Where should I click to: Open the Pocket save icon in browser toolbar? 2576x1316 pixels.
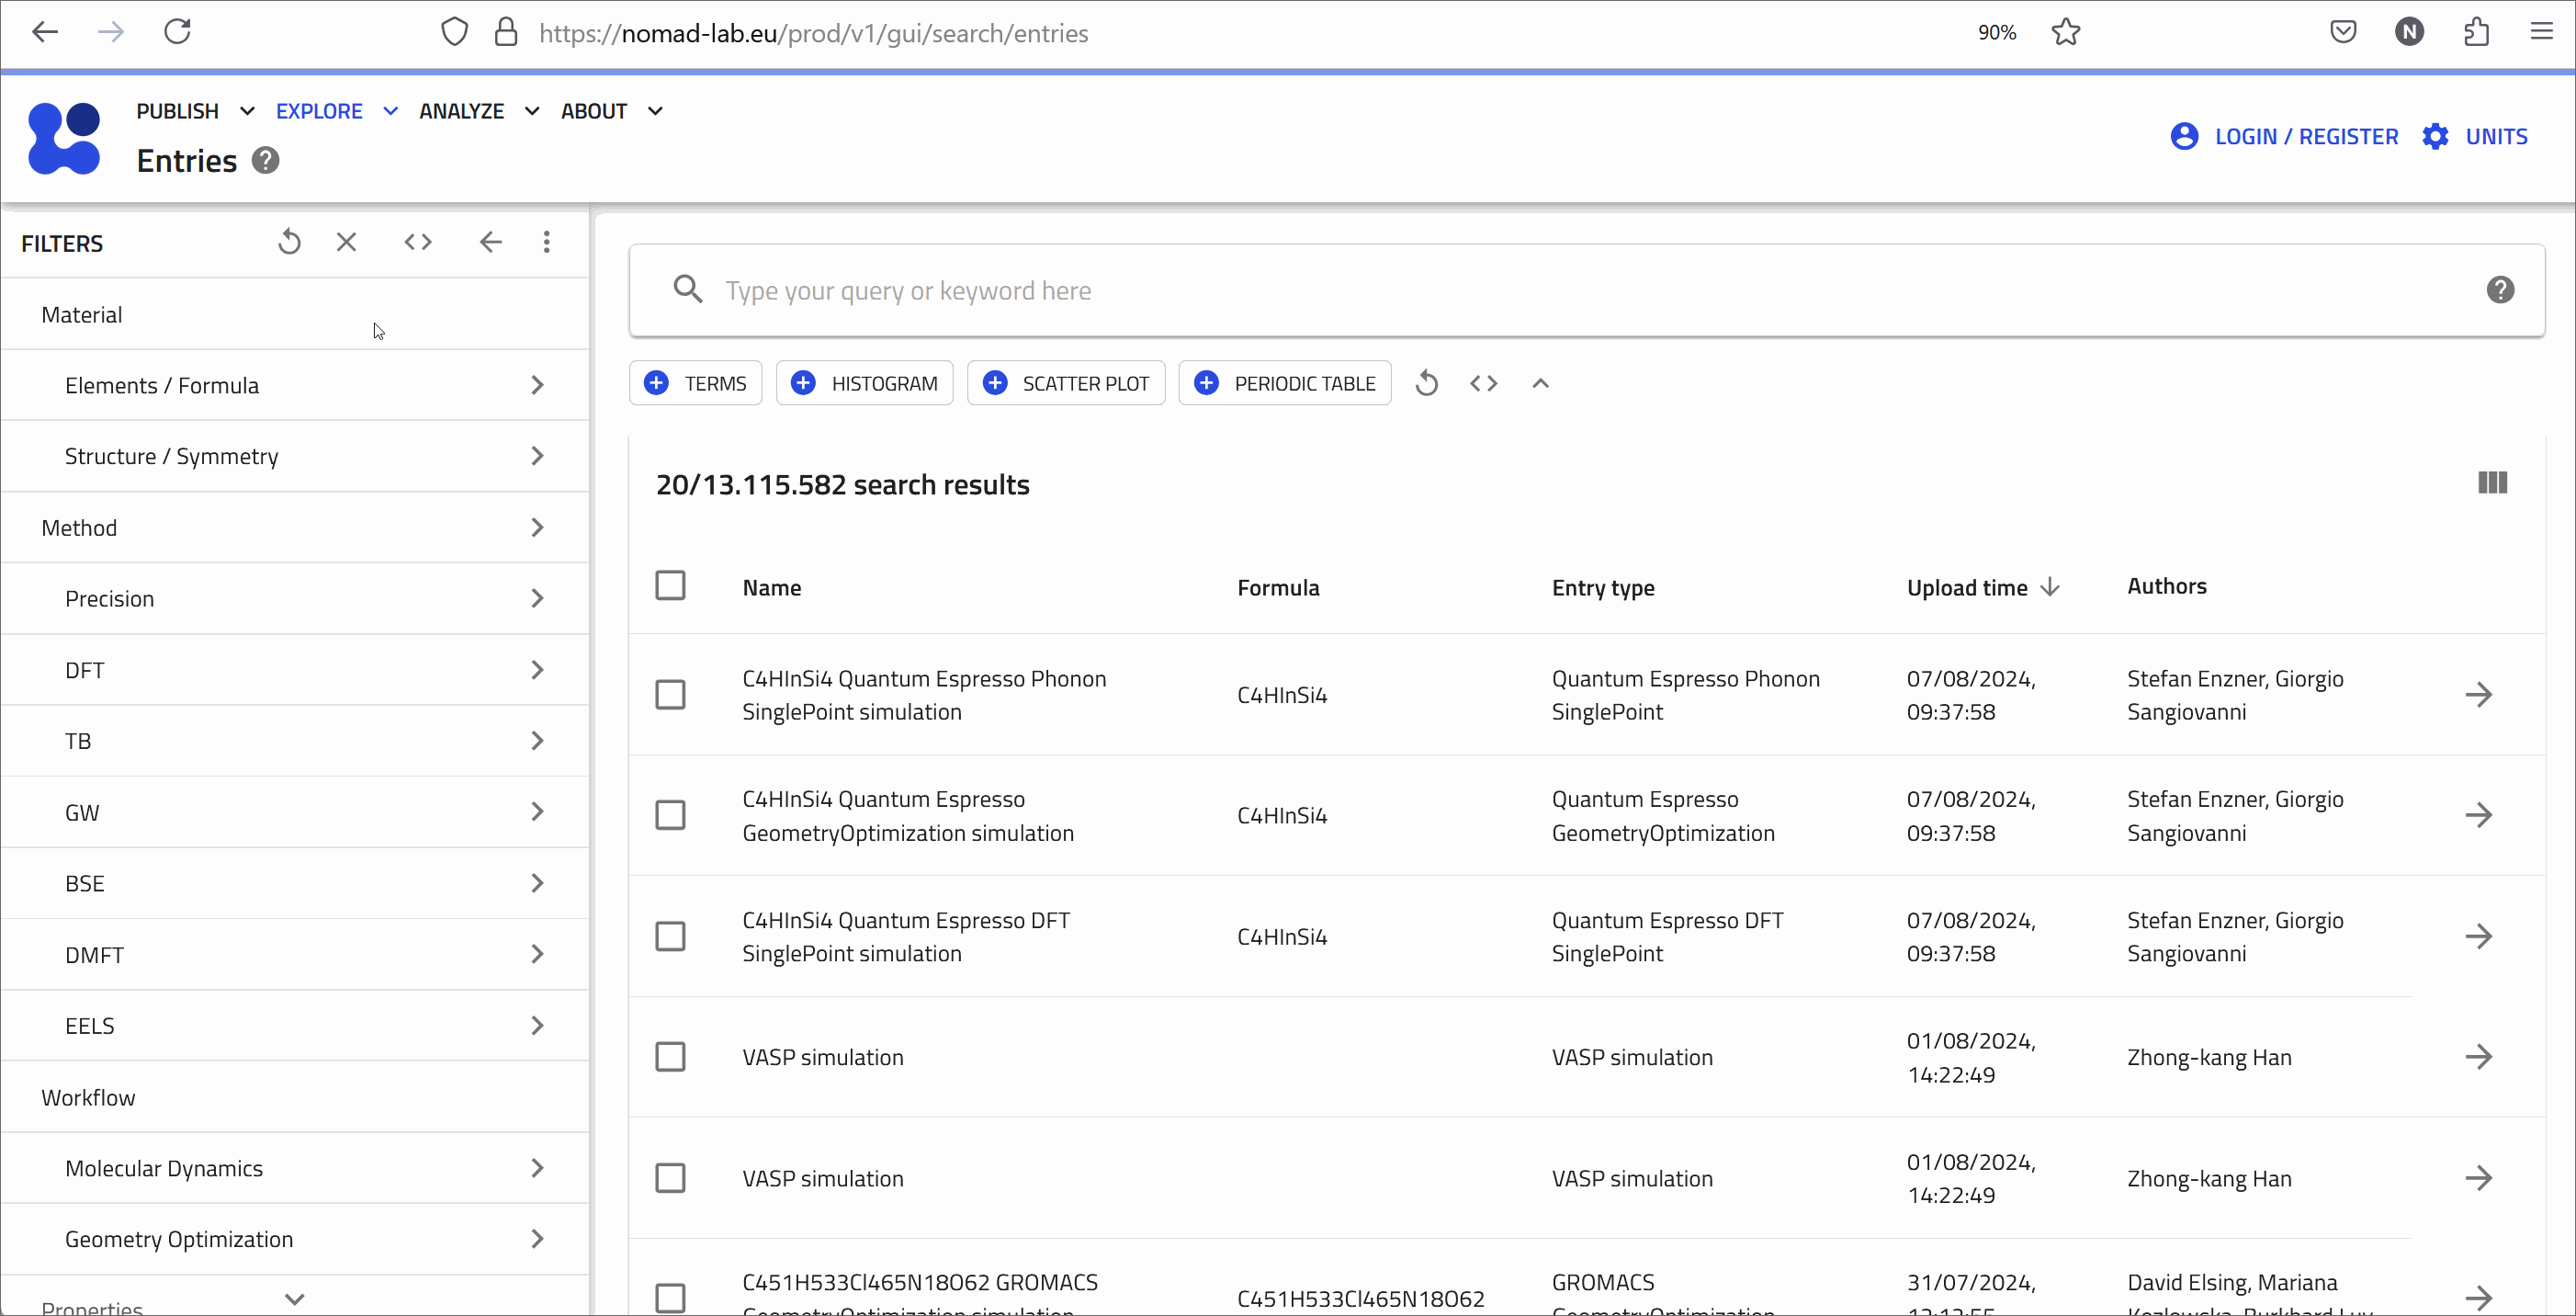coord(2343,32)
